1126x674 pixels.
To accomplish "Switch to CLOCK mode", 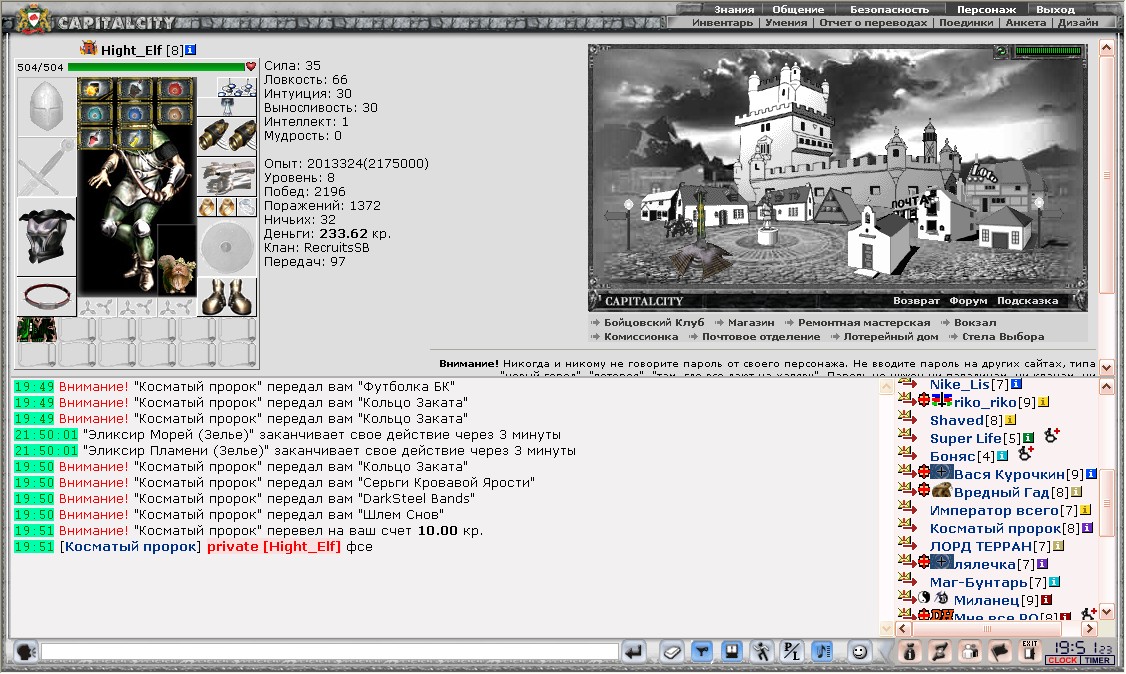I will pyautogui.click(x=1063, y=660).
